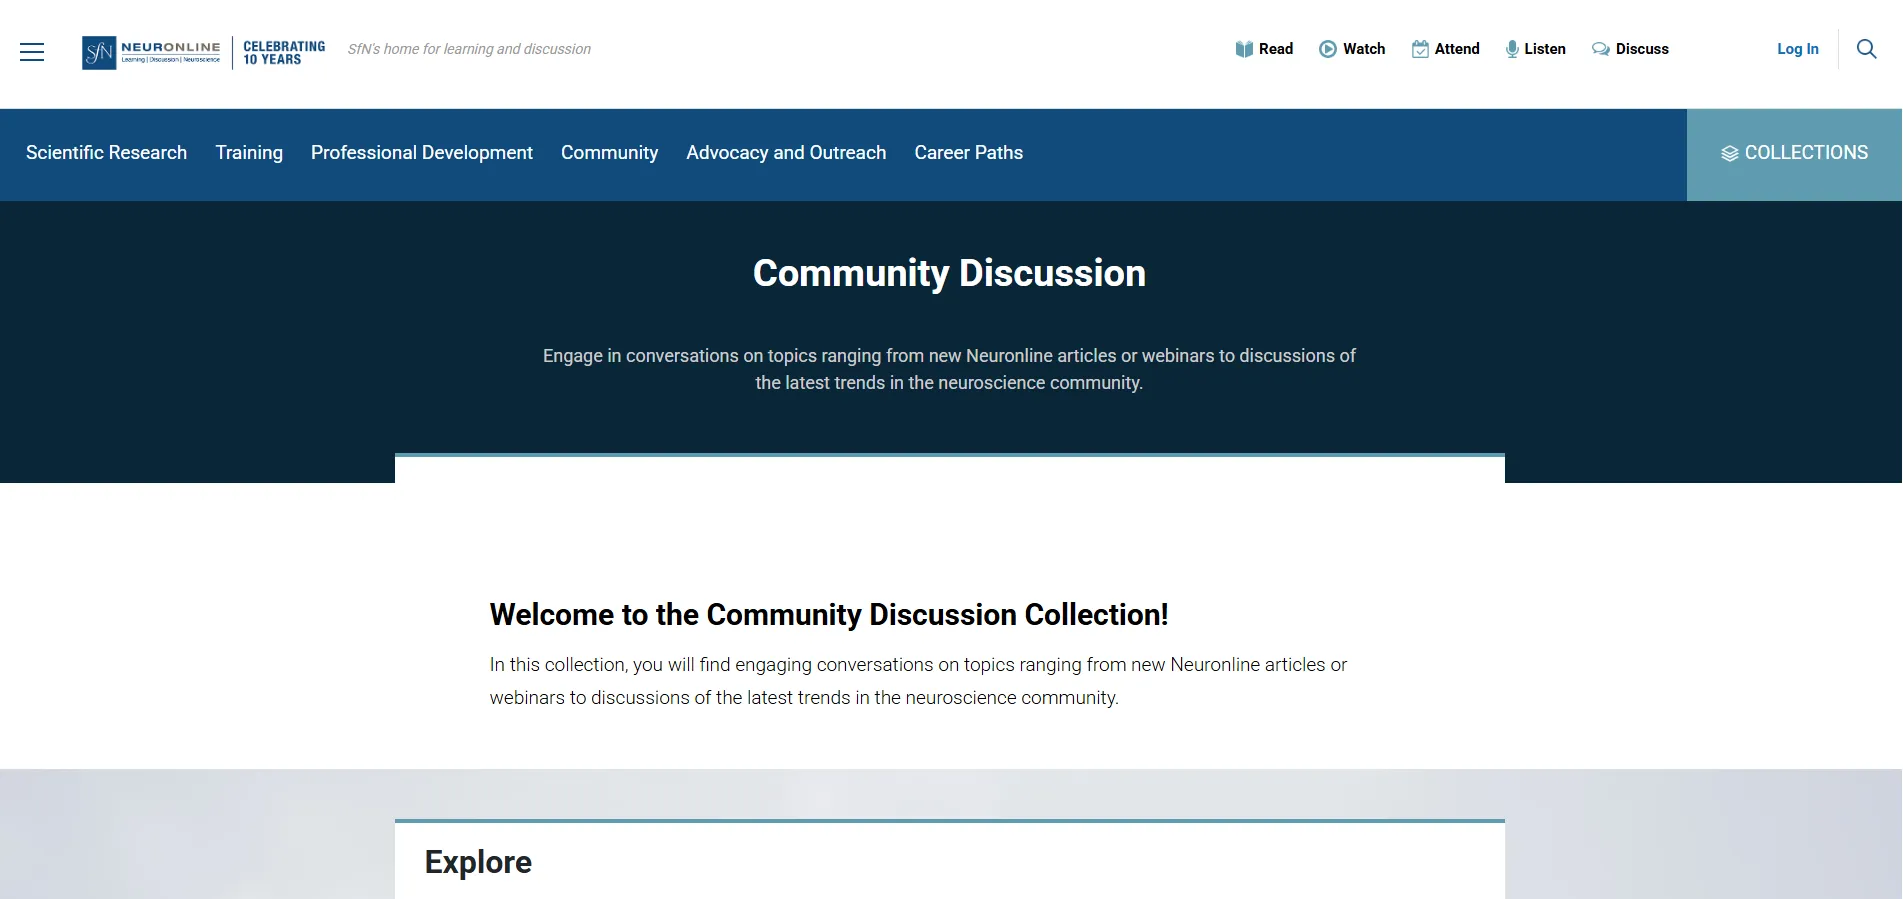The height and width of the screenshot is (899, 1903).
Task: Click the tagline 'SfN's home for learning and discussion'
Action: [x=469, y=49]
